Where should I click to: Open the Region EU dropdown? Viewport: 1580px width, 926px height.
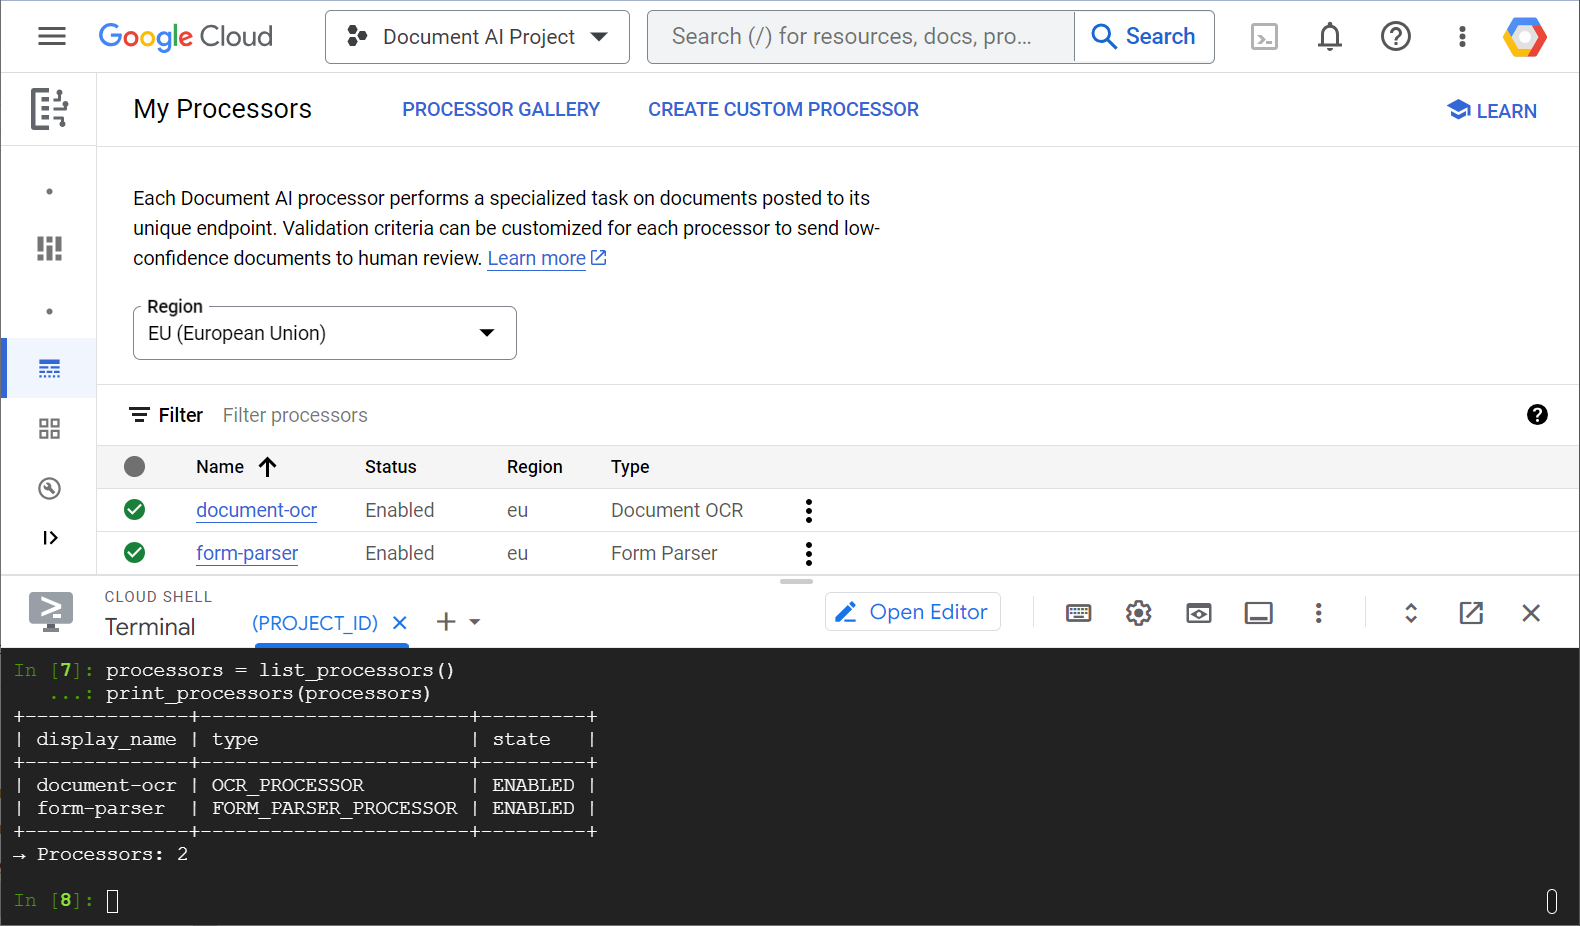pos(324,333)
